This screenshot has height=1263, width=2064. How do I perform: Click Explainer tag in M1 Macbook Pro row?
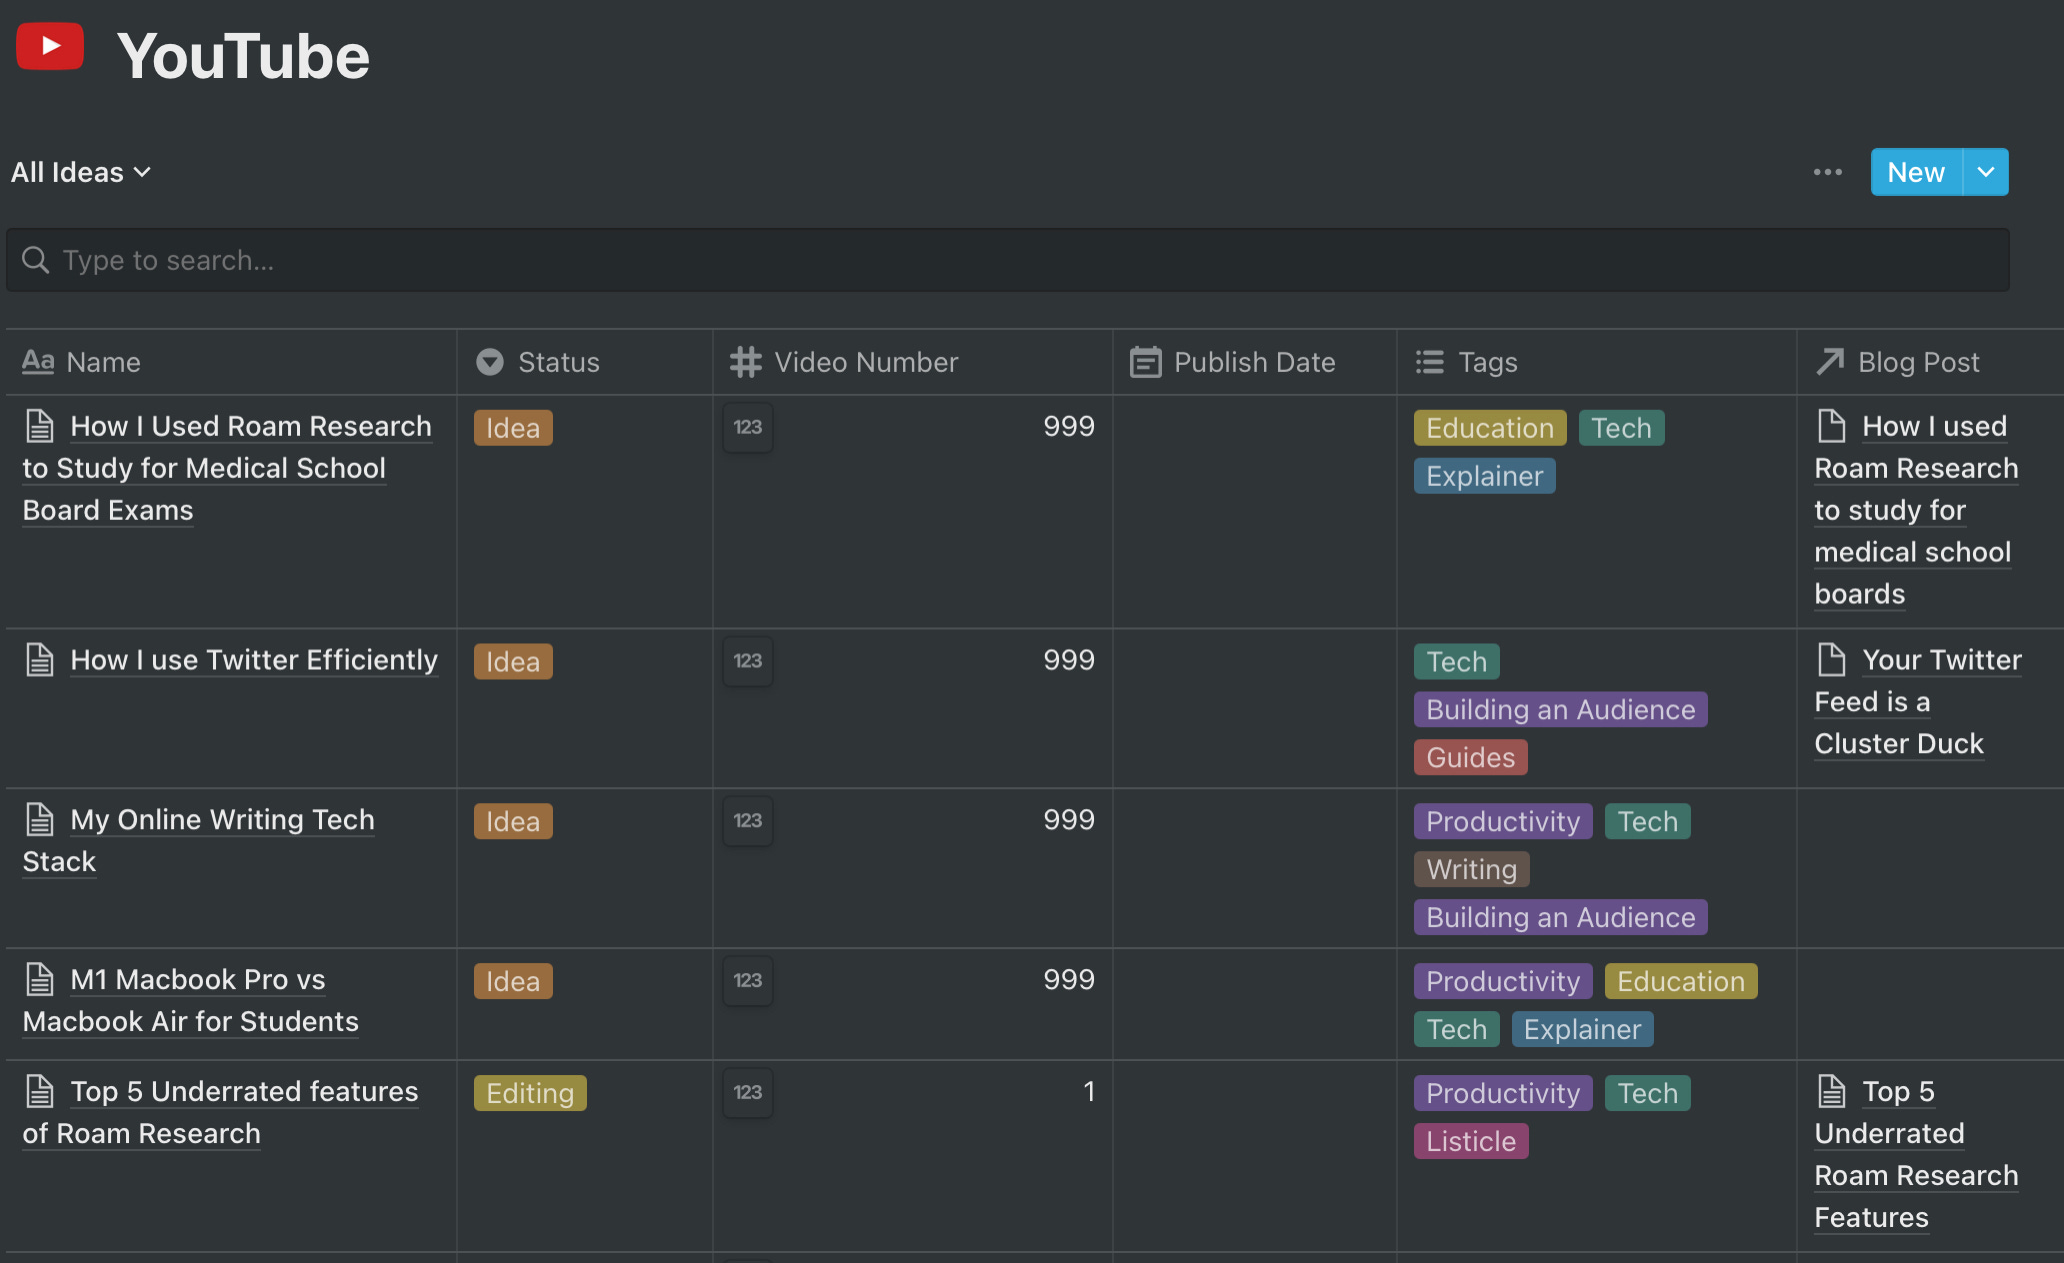(x=1583, y=1030)
